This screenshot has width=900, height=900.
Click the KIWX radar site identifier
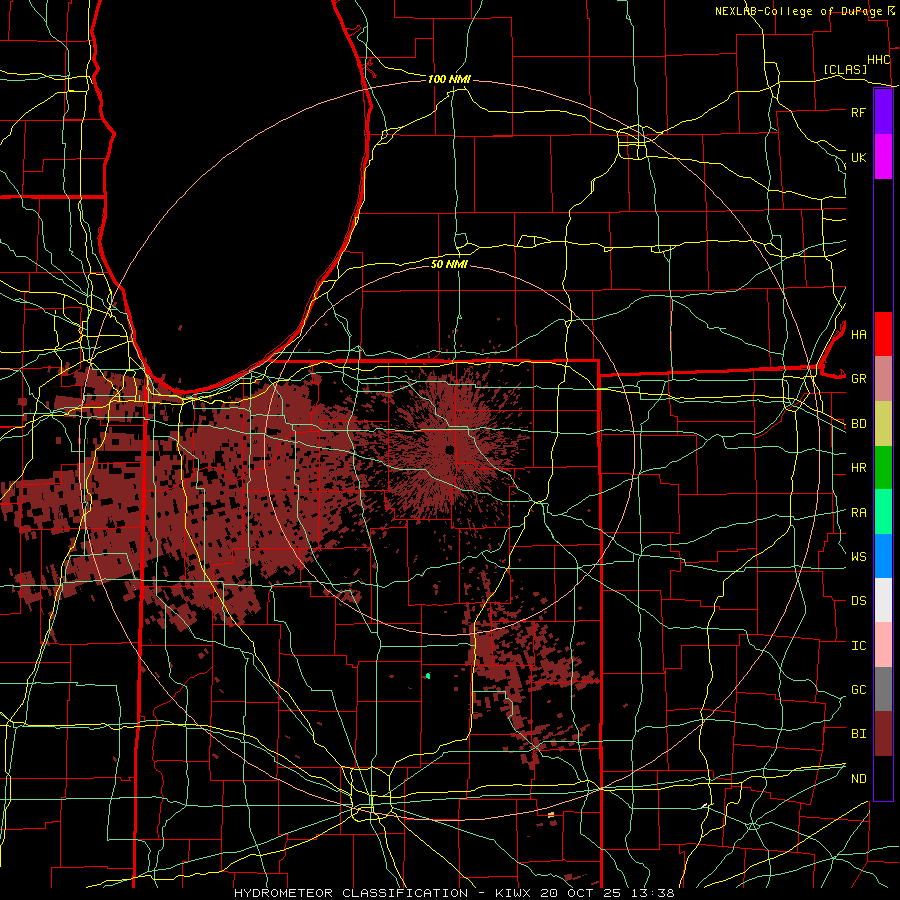coord(515,893)
